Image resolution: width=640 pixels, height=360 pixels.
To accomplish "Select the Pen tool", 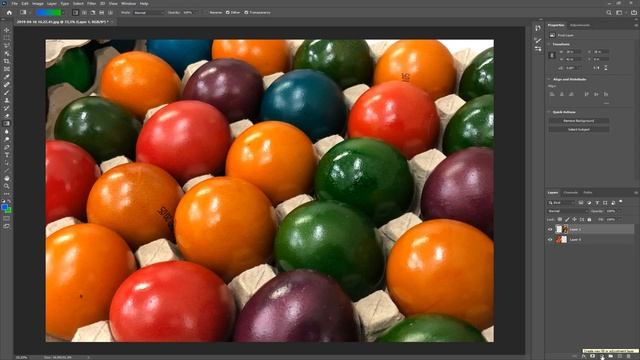I will point(7,147).
